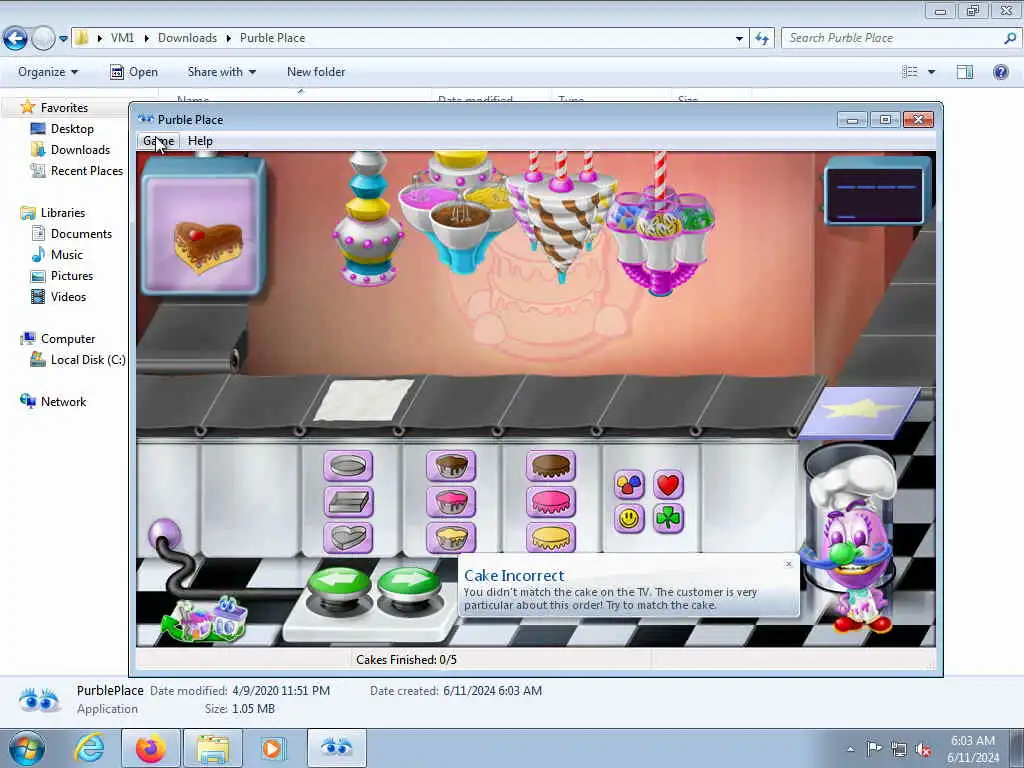Open Recent Places under Favorites

tap(76, 170)
